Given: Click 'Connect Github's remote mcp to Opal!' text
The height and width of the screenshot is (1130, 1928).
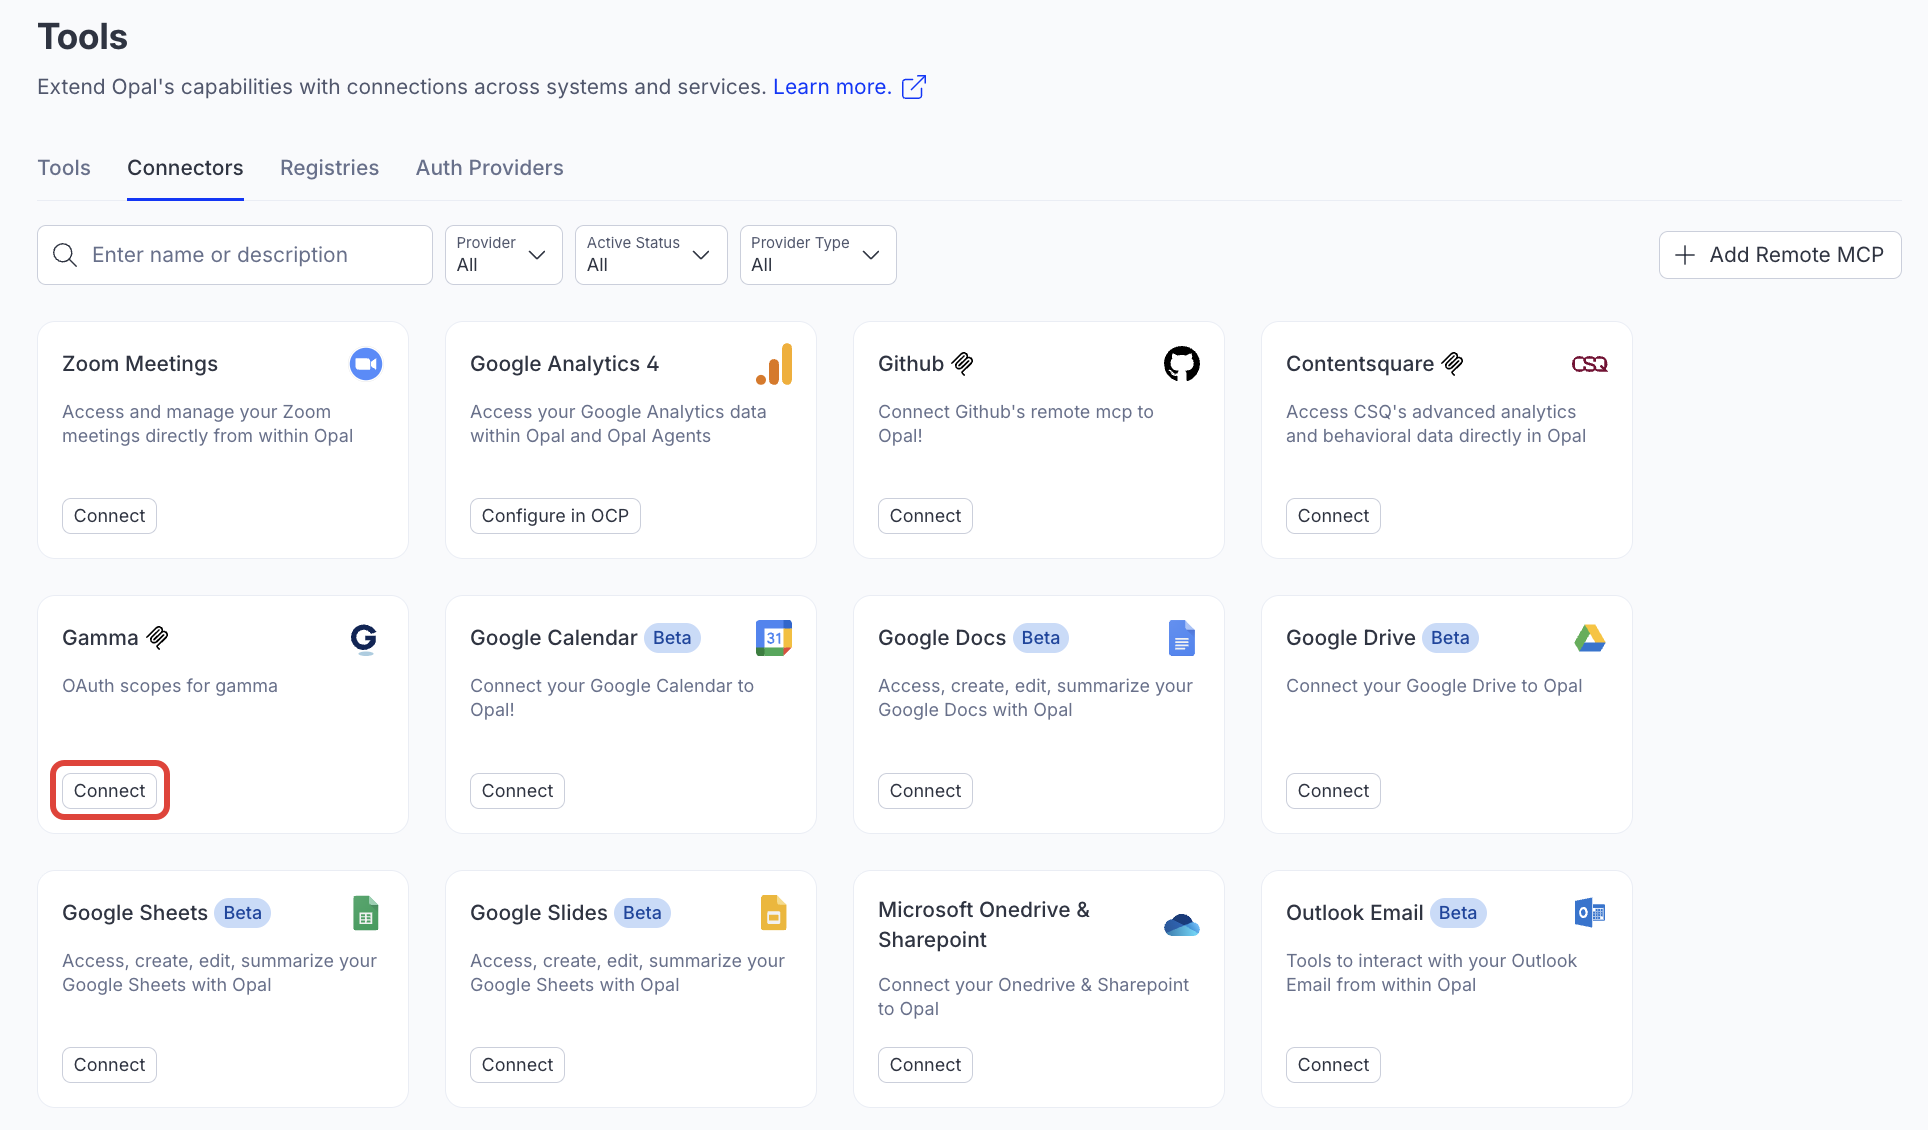Looking at the screenshot, I should (x=1016, y=424).
